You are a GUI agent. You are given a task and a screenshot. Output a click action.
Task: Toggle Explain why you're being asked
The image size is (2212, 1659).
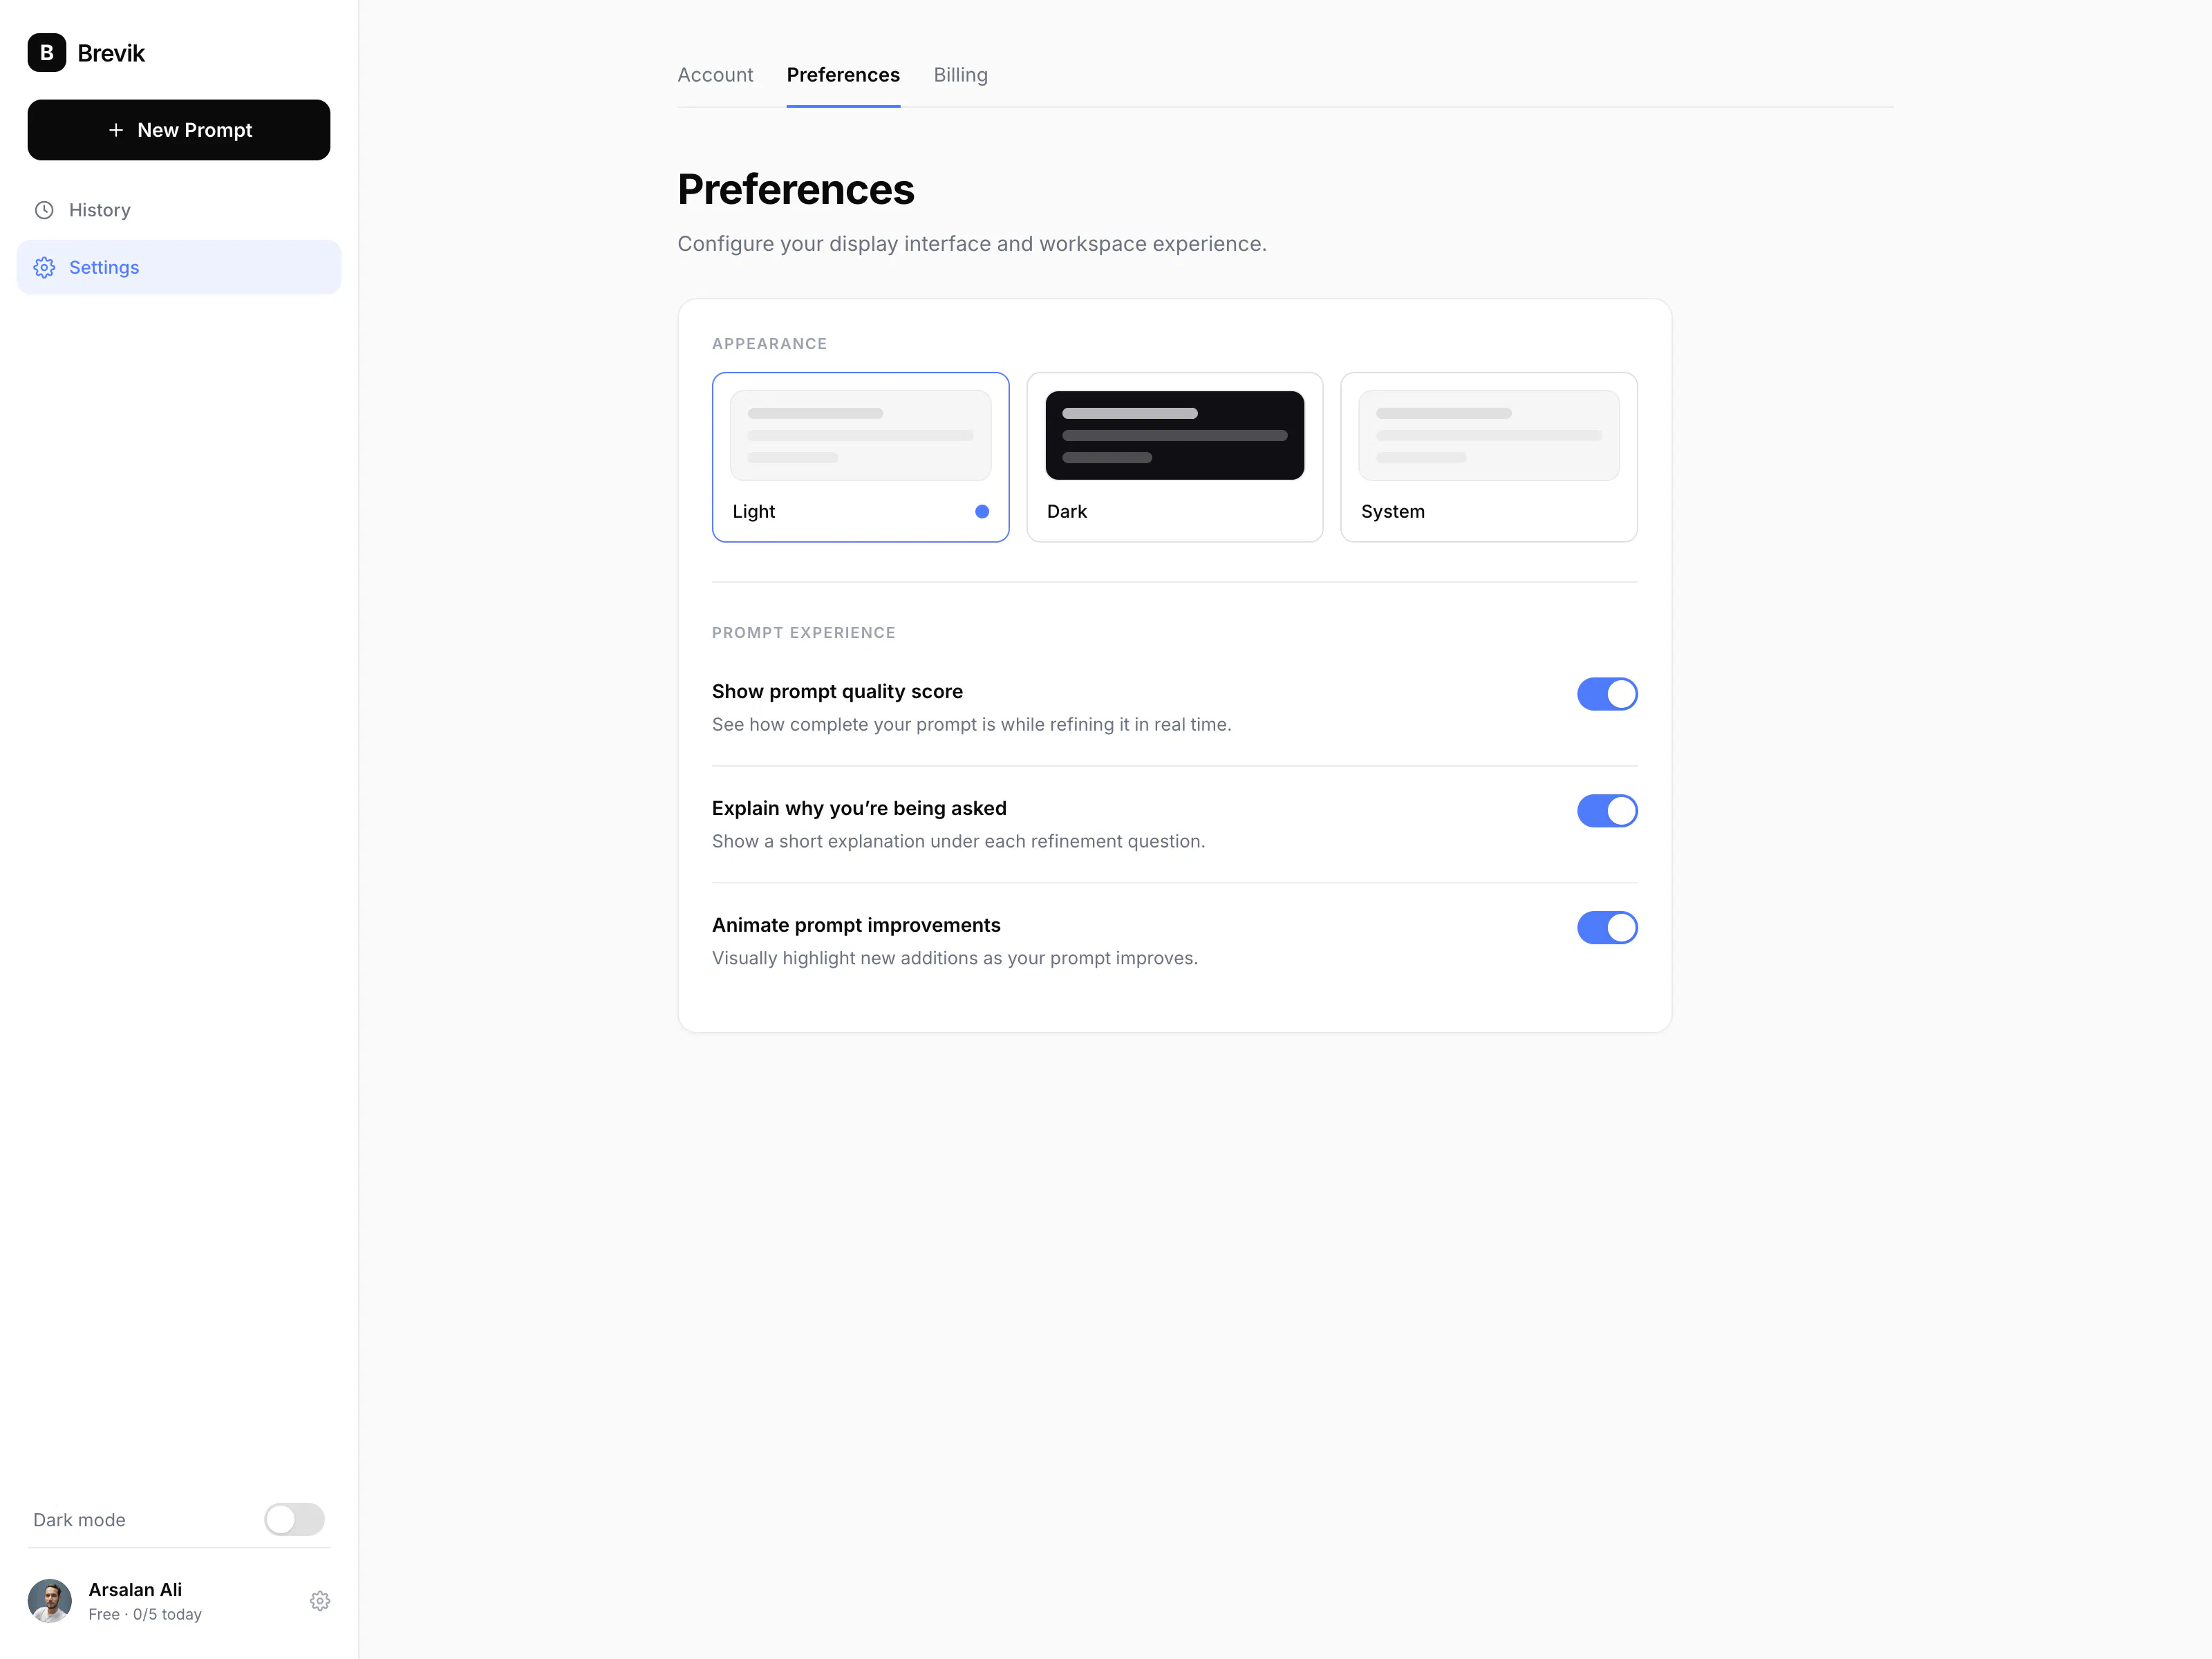click(x=1607, y=811)
